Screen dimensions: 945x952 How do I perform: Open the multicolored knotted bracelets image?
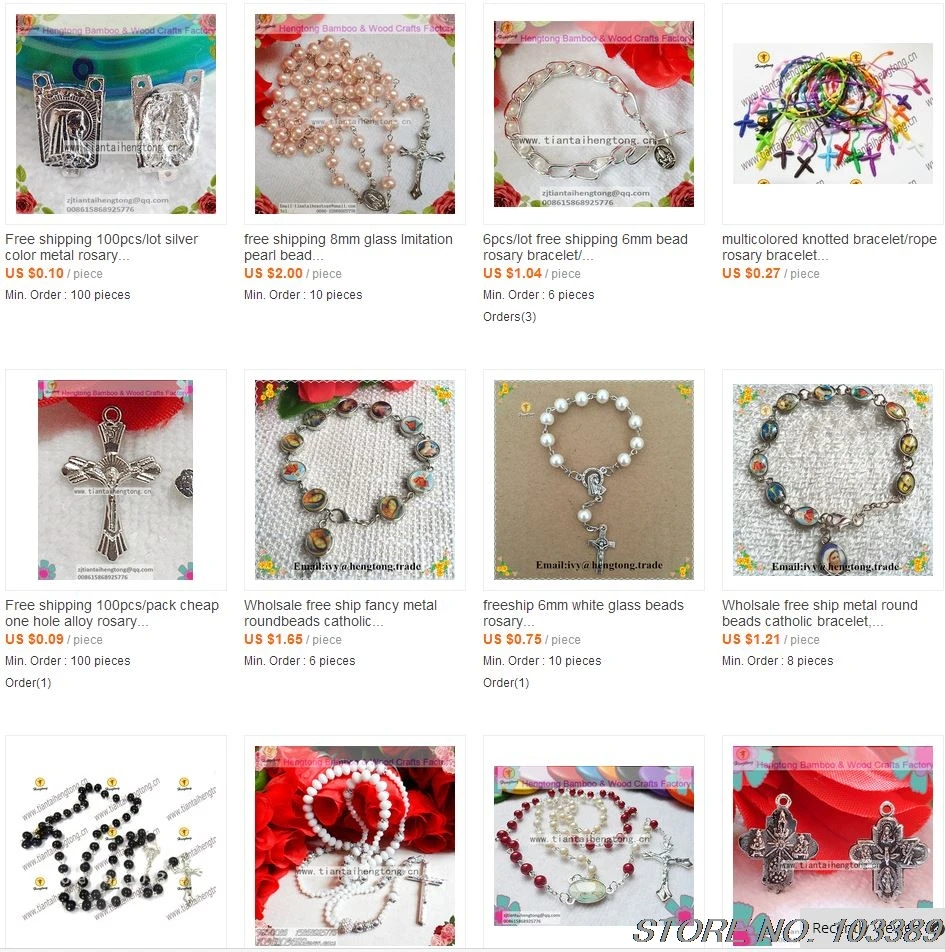[x=833, y=114]
